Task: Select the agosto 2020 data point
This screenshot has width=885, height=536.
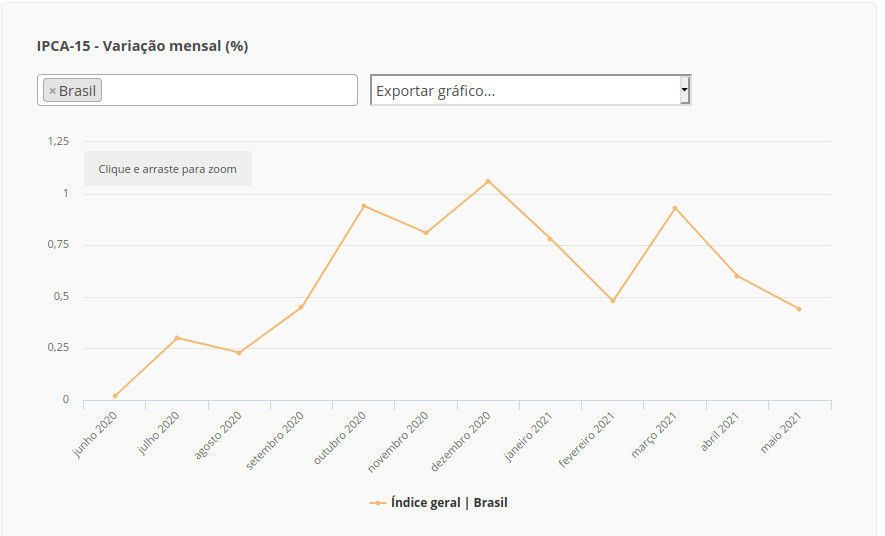Action: (239, 353)
